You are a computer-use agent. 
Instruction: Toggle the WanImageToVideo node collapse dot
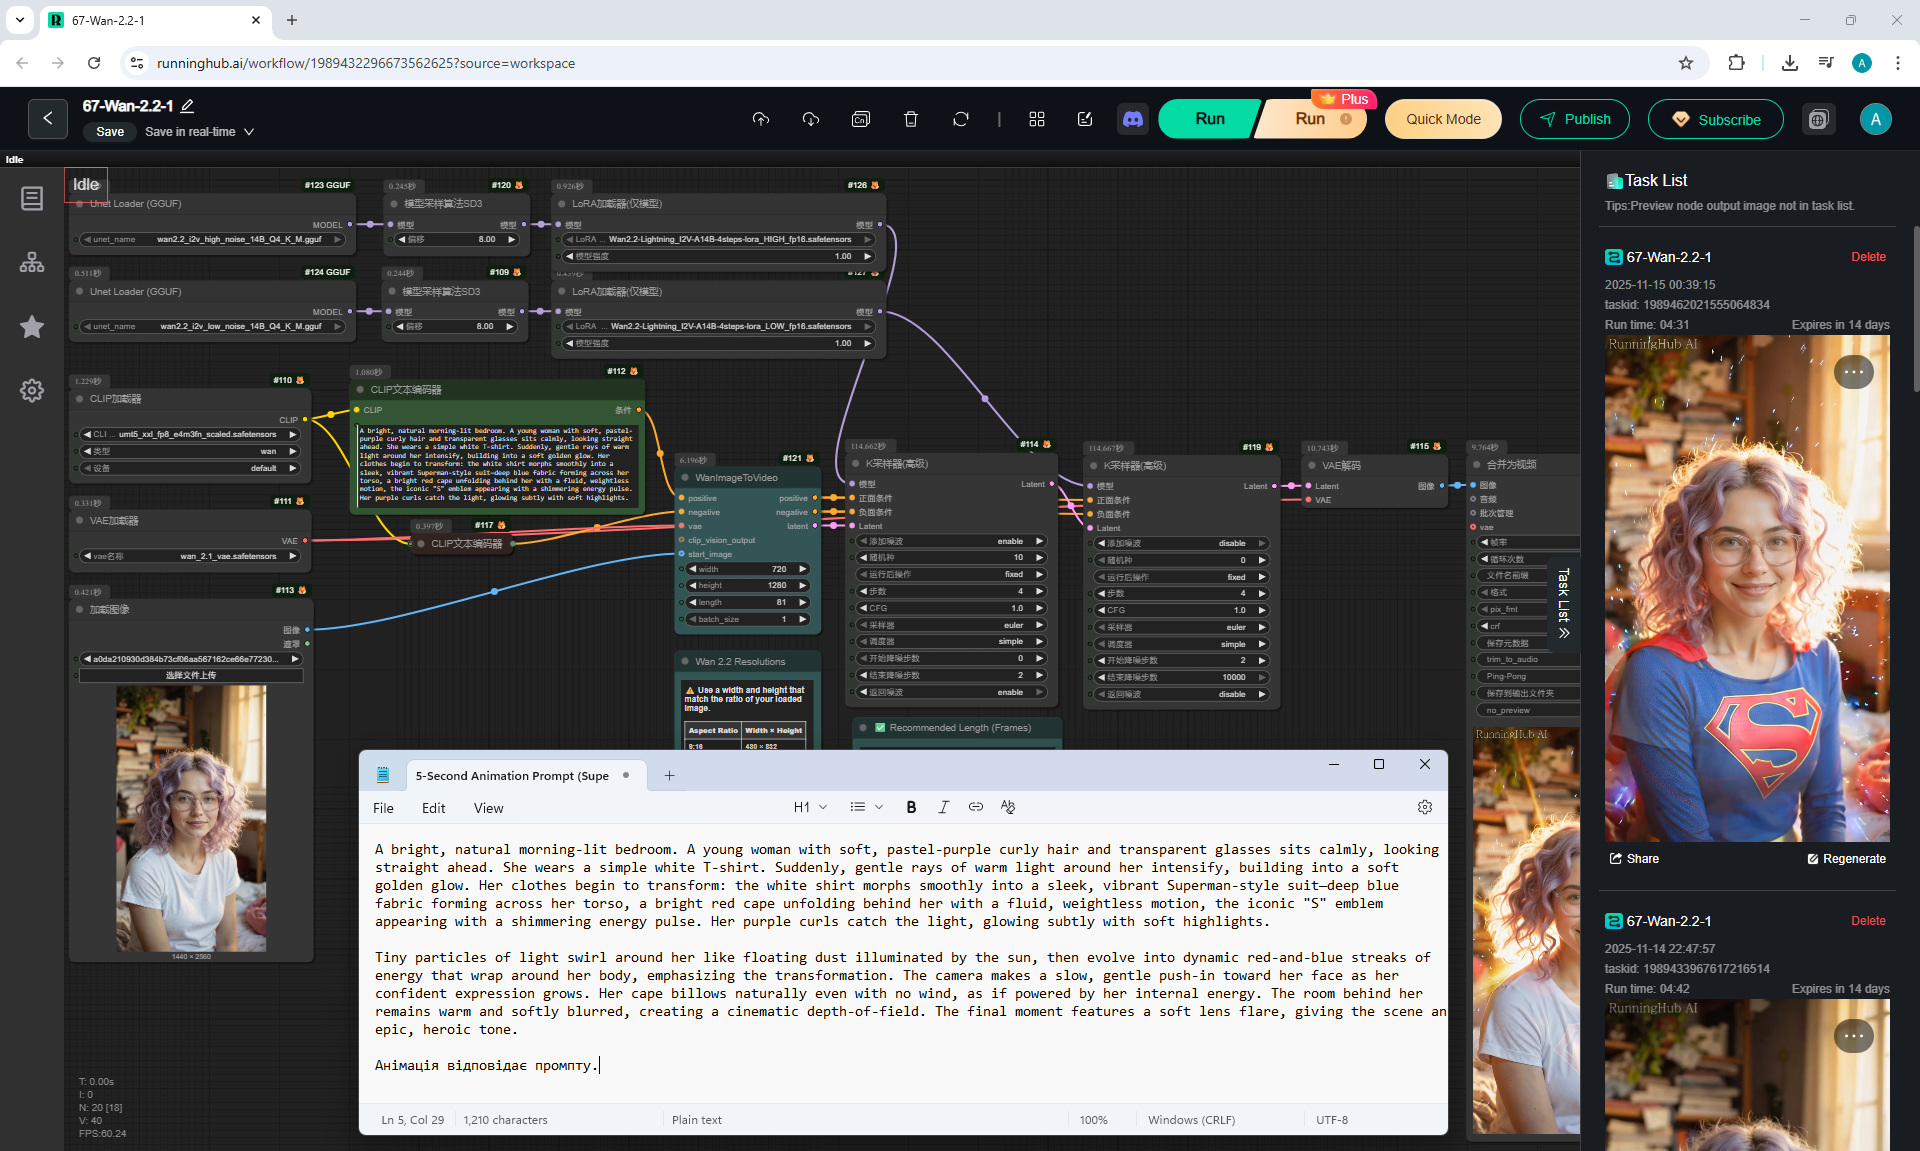pyautogui.click(x=685, y=478)
